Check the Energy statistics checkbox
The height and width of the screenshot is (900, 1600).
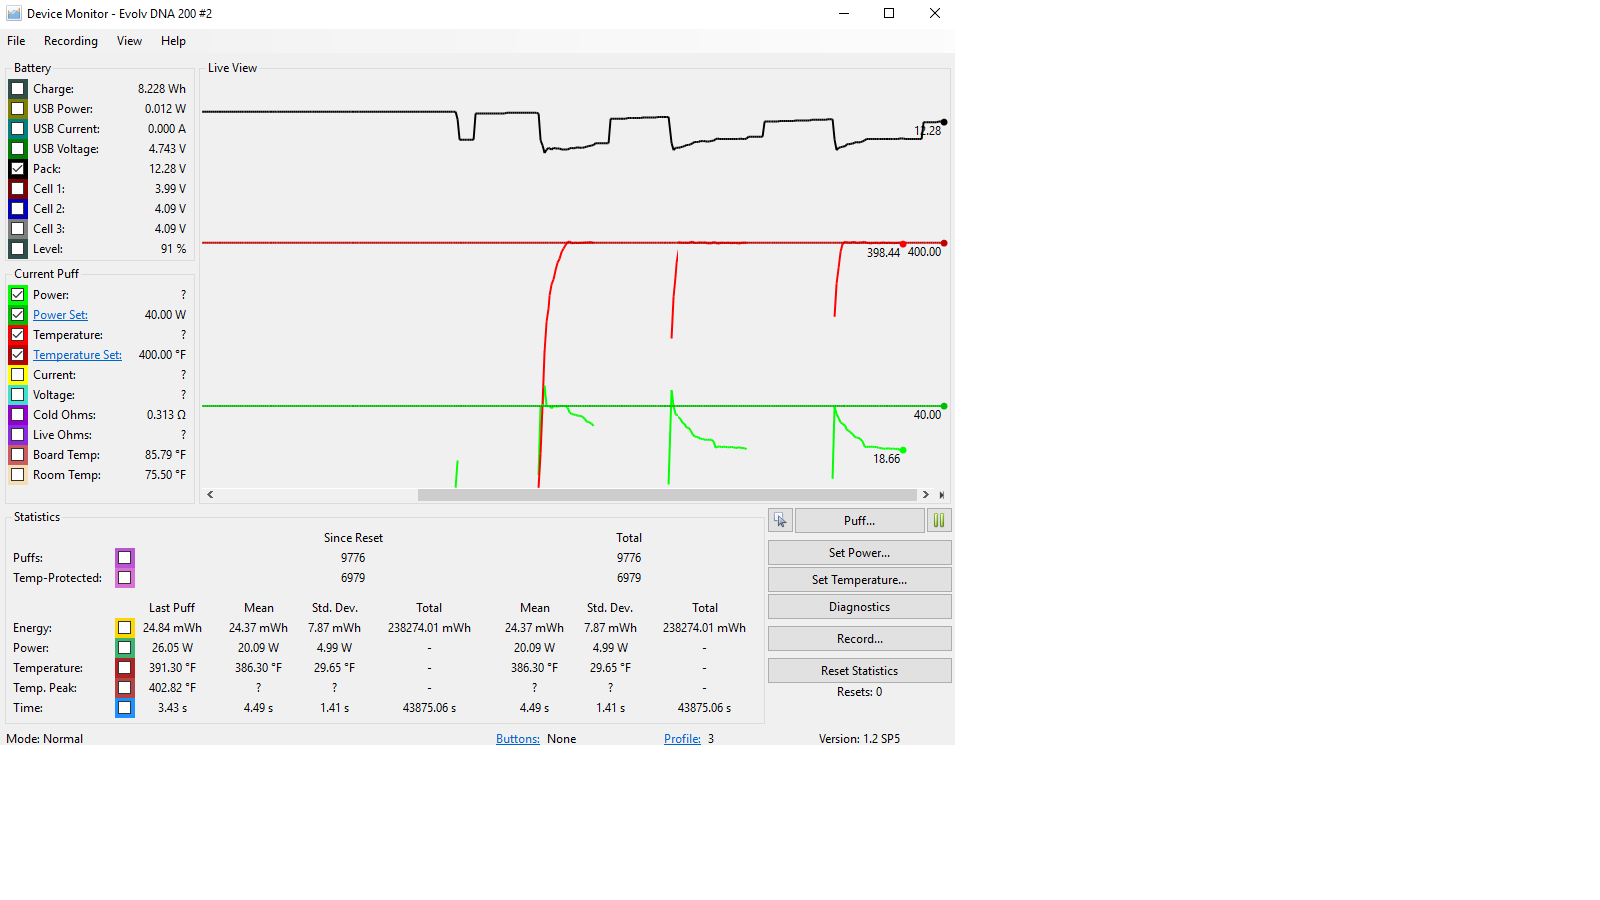(124, 628)
